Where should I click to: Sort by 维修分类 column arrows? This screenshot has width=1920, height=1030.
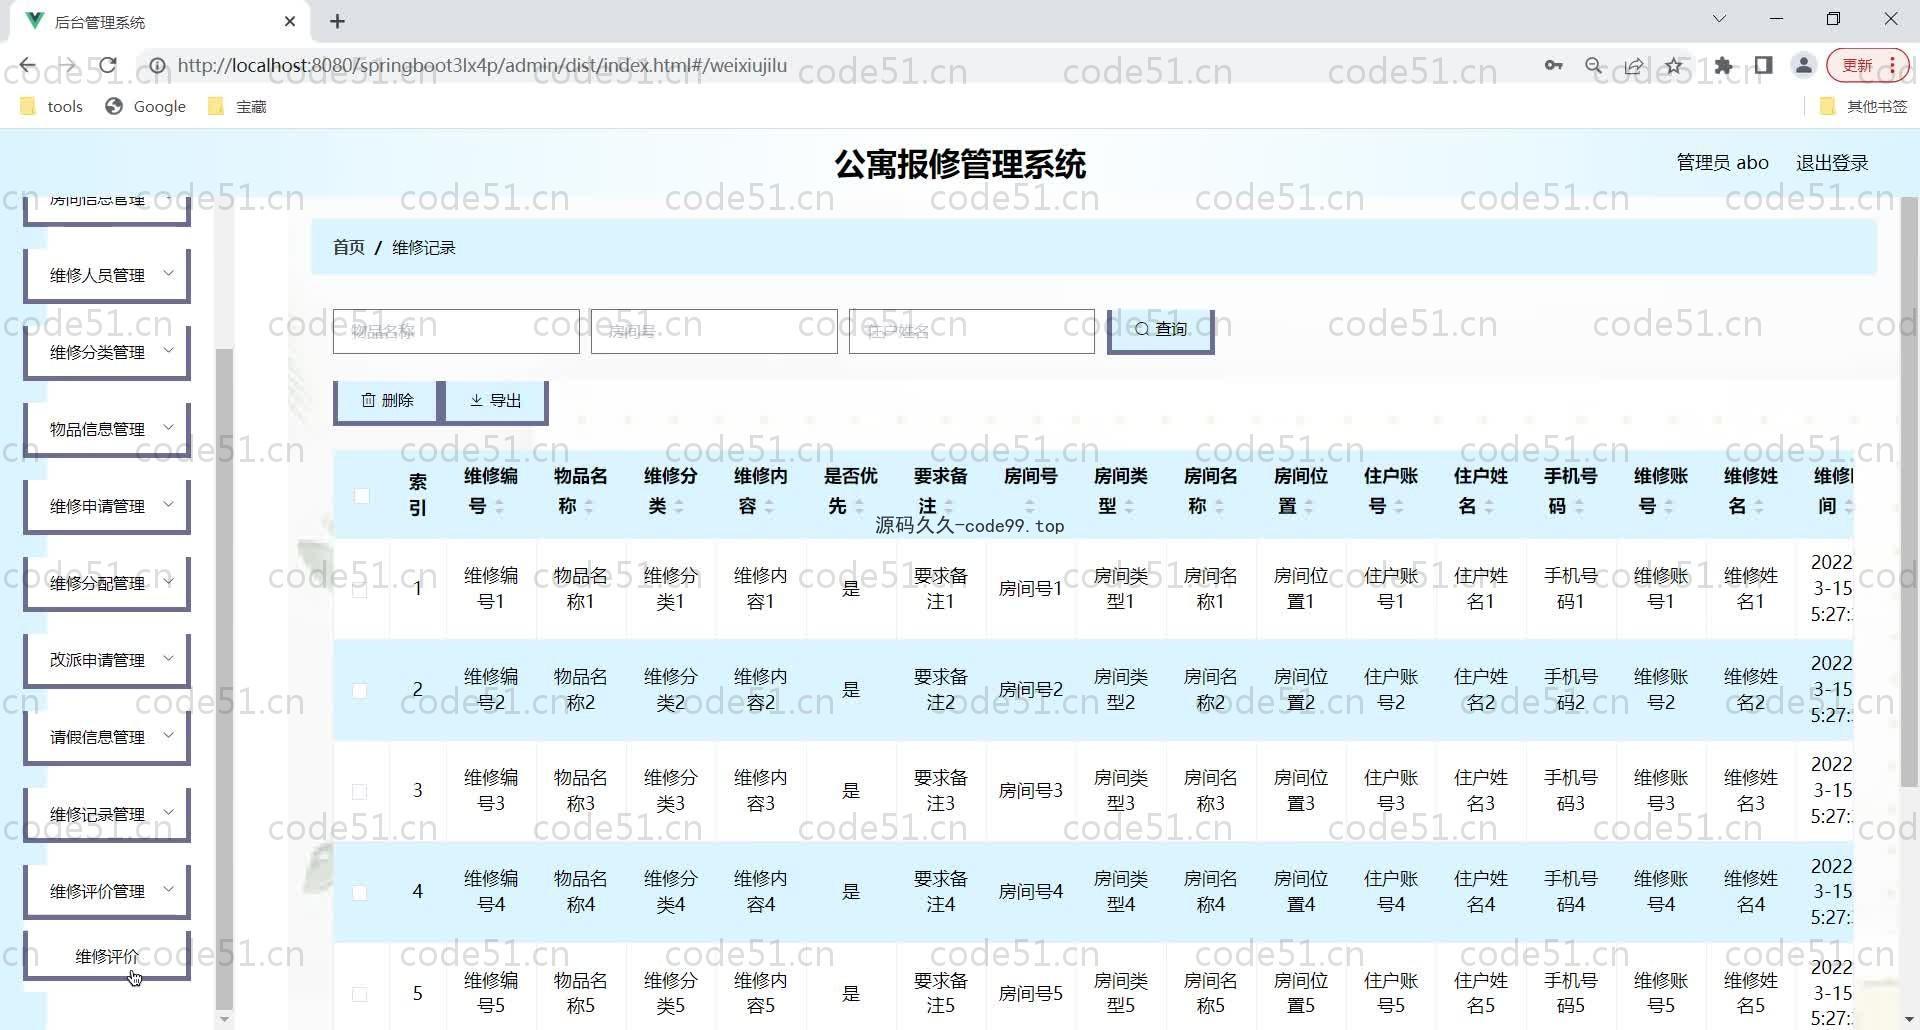pyautogui.click(x=679, y=507)
